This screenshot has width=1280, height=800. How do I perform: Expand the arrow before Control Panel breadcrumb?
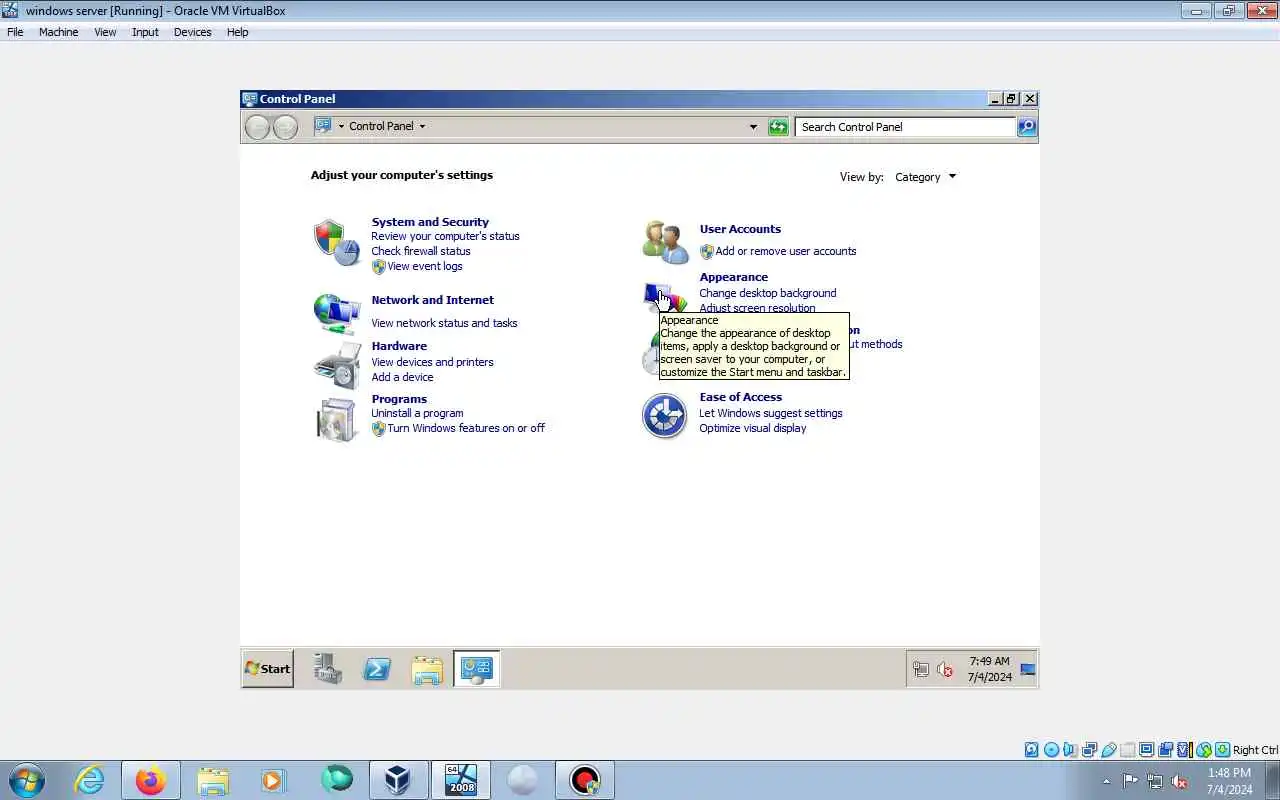[341, 126]
